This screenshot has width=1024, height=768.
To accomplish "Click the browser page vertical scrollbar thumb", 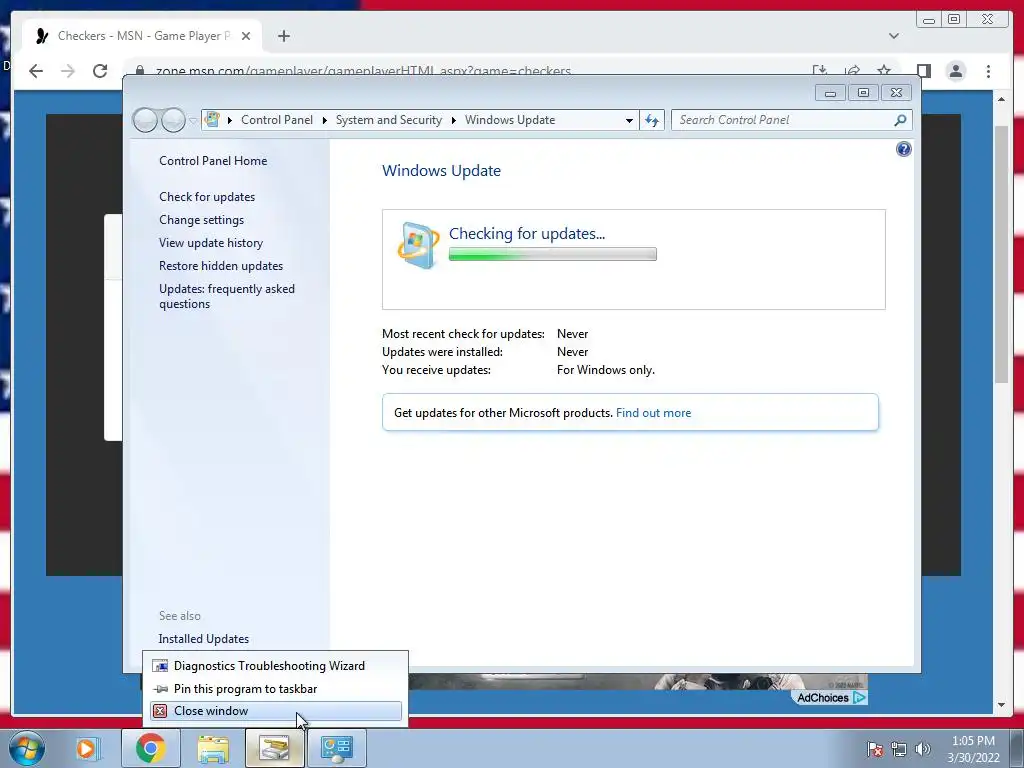I will (x=1001, y=253).
